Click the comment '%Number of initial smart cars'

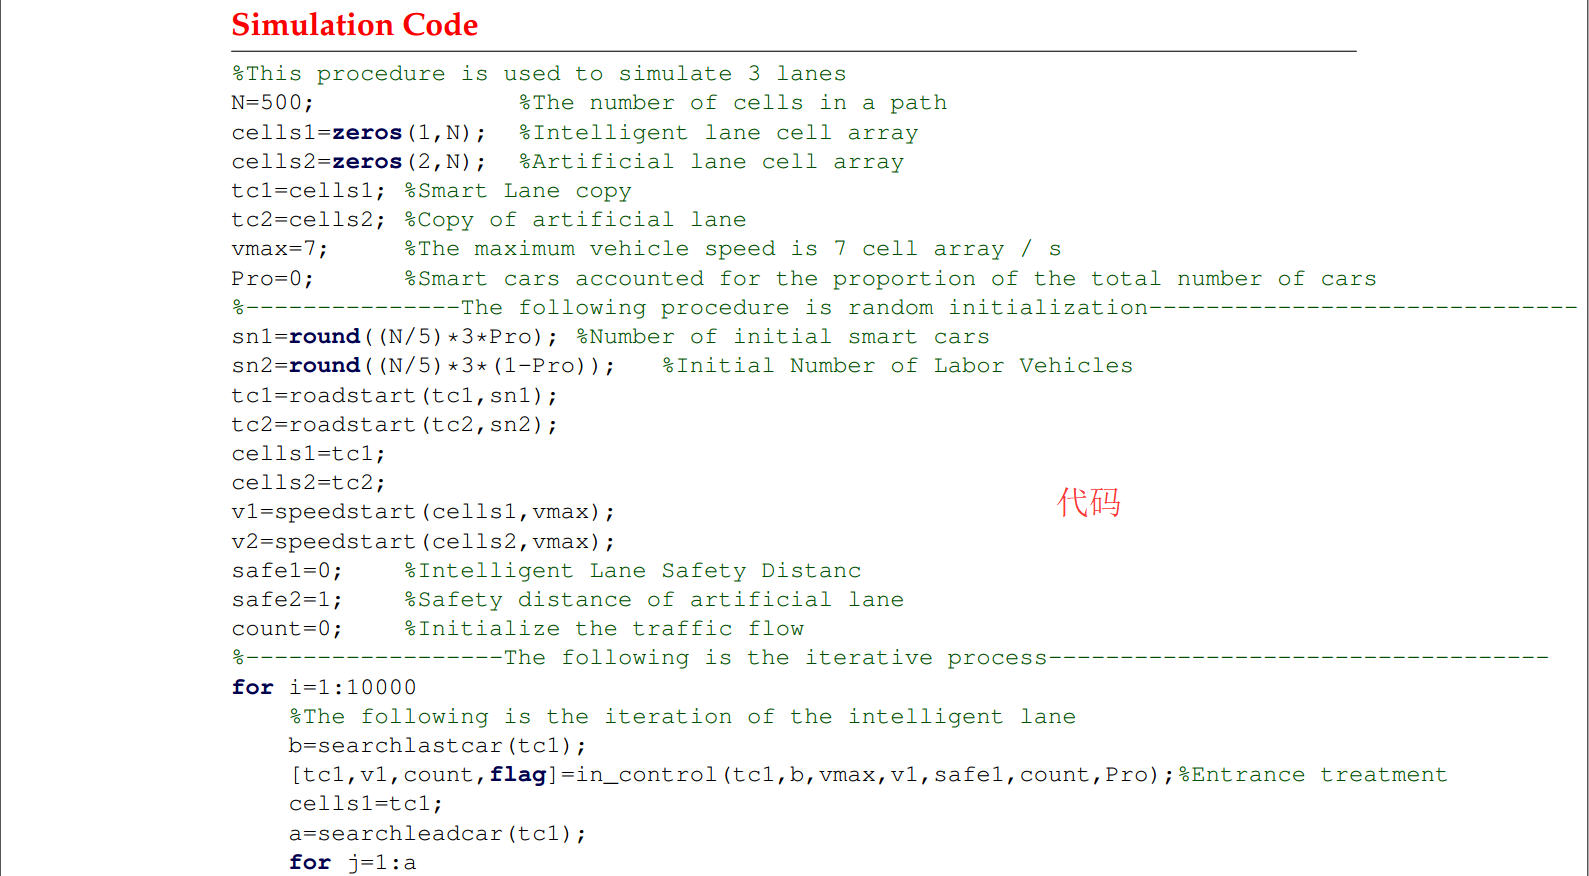click(x=783, y=337)
